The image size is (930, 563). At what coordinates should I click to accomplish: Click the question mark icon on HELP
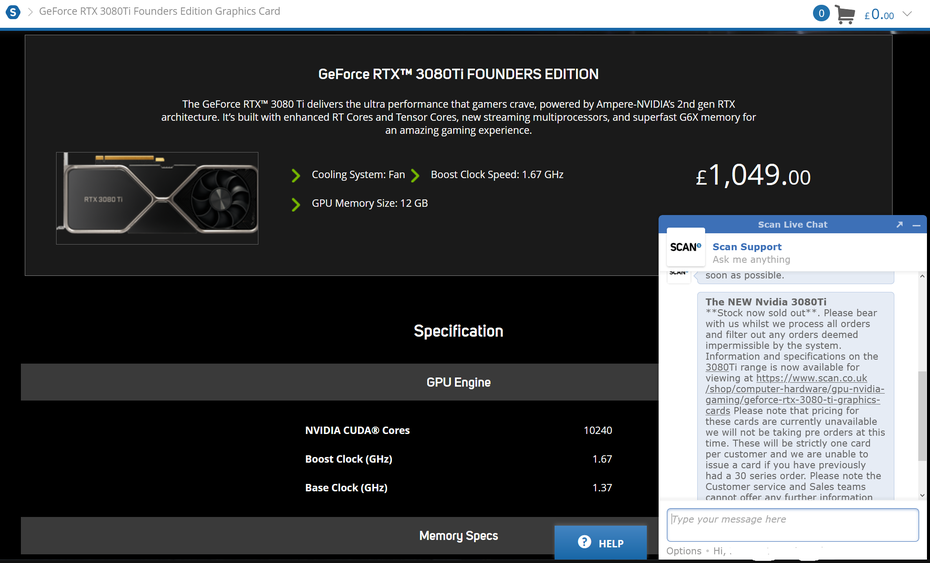[584, 542]
